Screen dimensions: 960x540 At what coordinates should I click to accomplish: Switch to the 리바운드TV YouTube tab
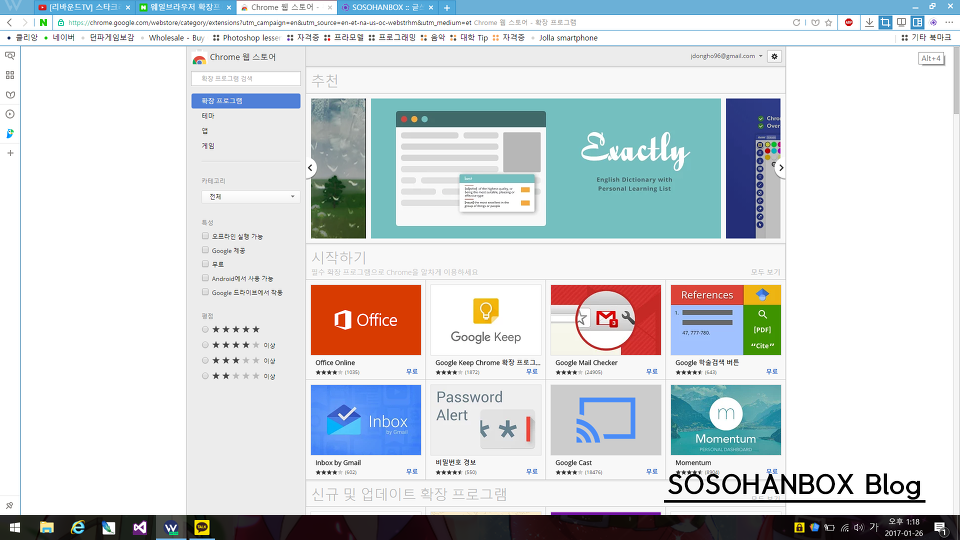point(84,7)
